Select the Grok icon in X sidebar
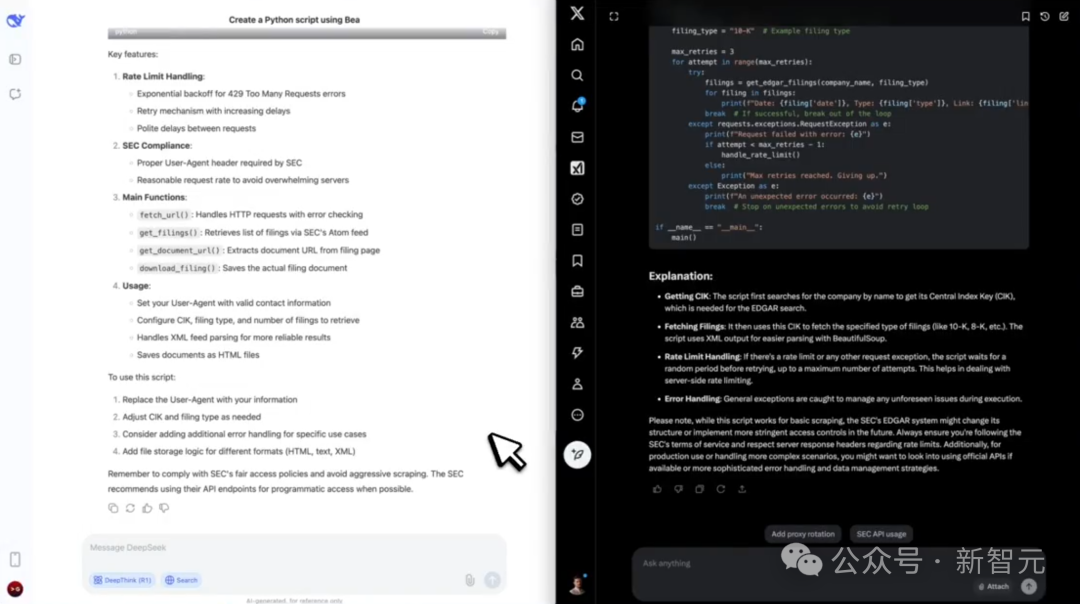Screen dimensions: 1080x604 pos(577,168)
